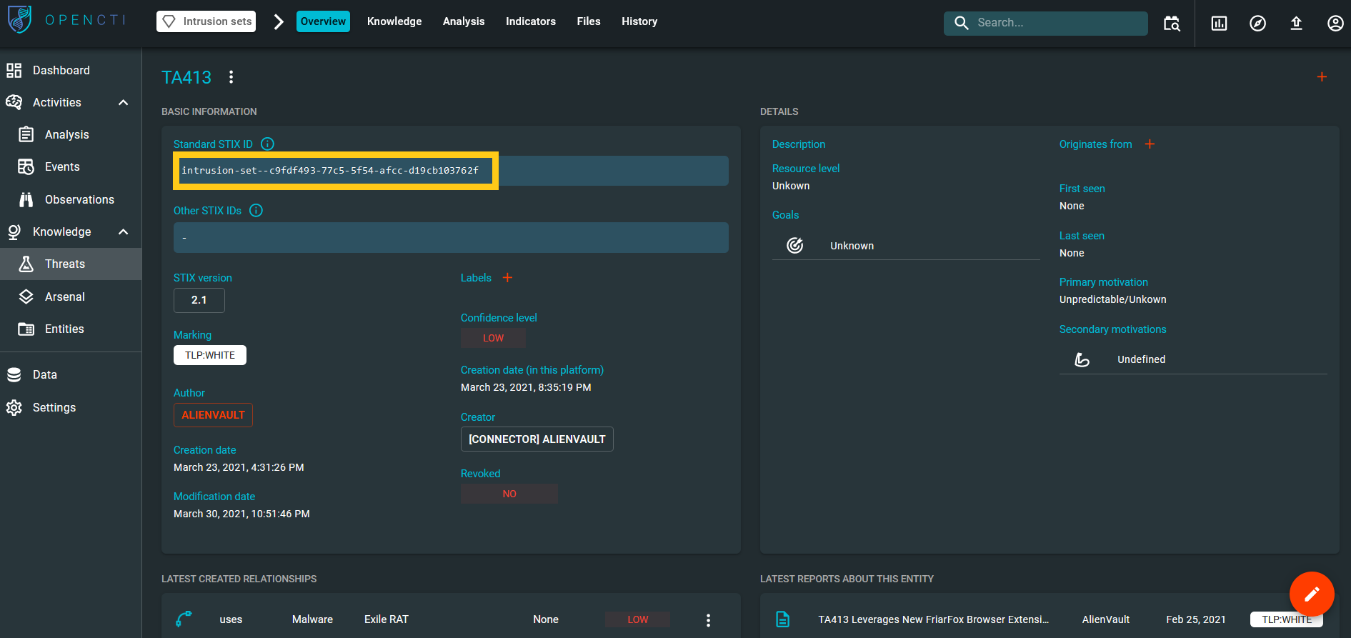Image resolution: width=1351 pixels, height=638 pixels.
Task: Collapse the Knowledge section chevron
Action: pos(123,231)
